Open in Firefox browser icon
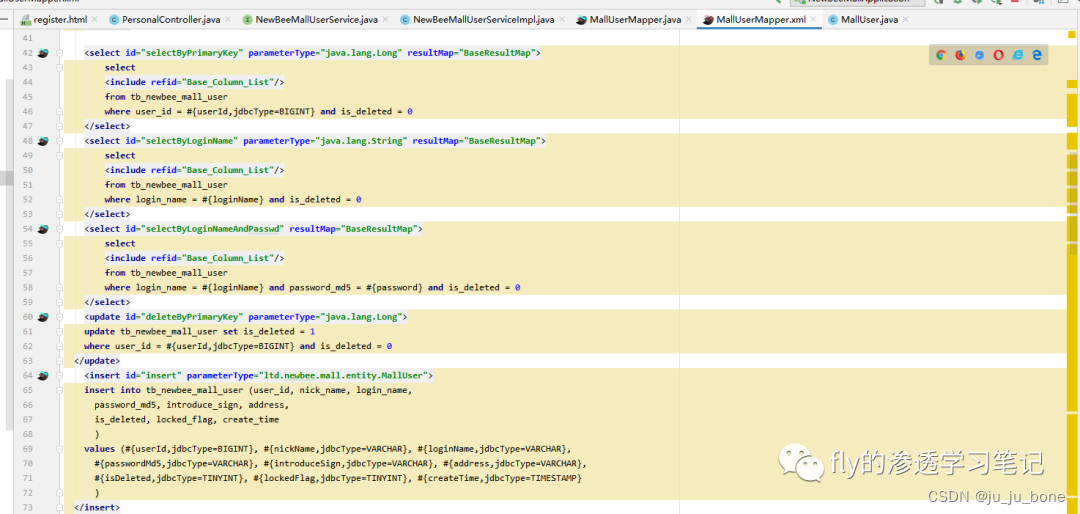Image resolution: width=1080 pixels, height=514 pixels. click(x=960, y=55)
